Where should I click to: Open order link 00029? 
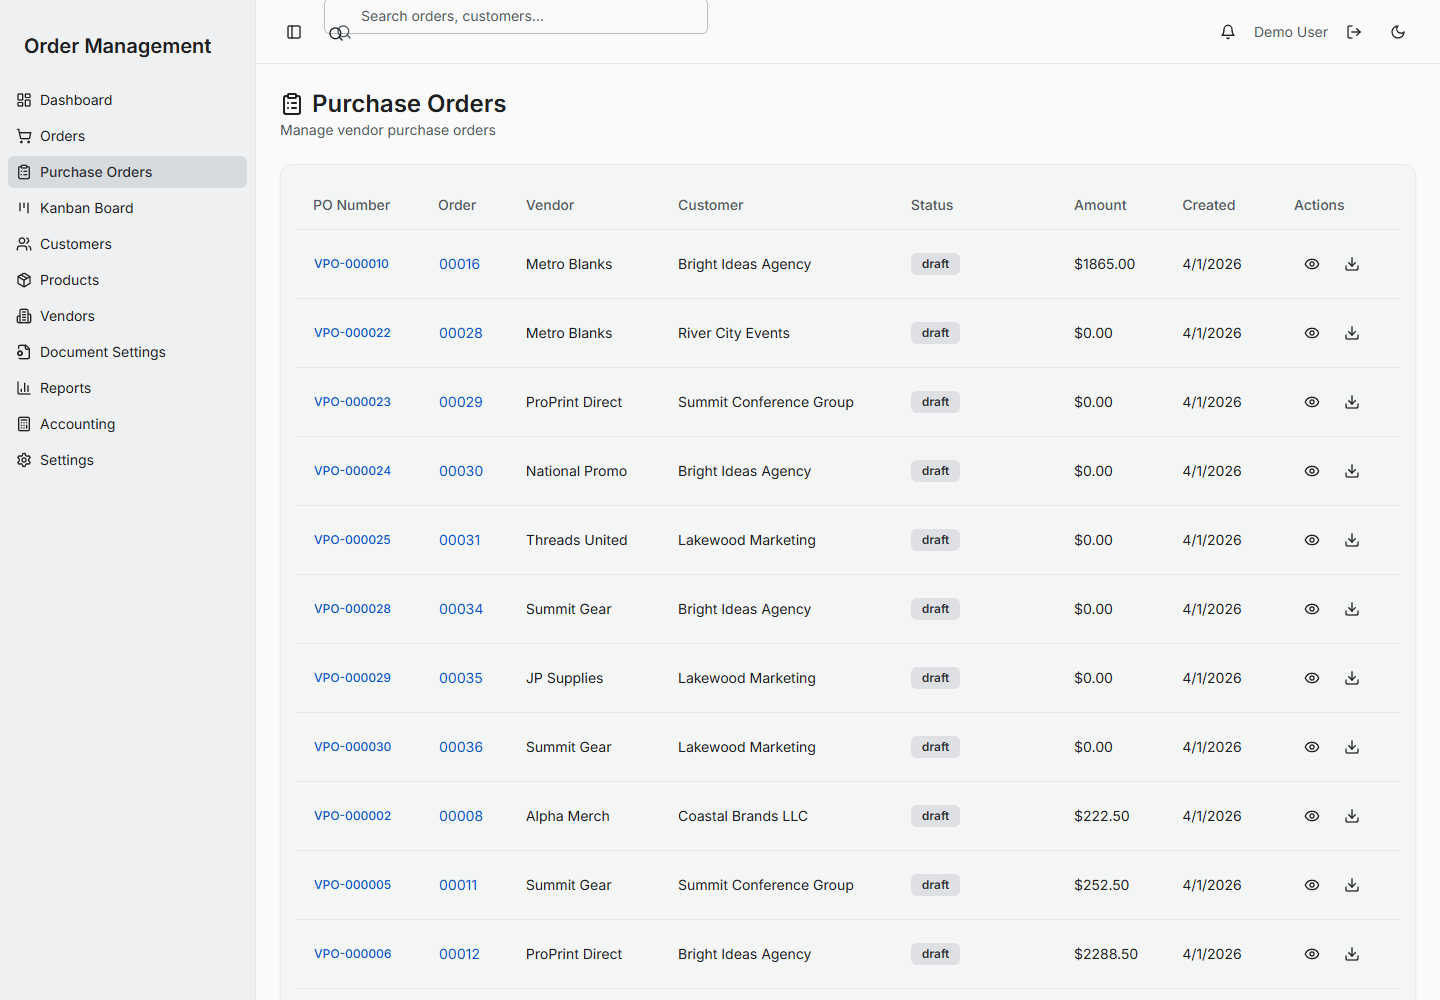[x=460, y=402]
